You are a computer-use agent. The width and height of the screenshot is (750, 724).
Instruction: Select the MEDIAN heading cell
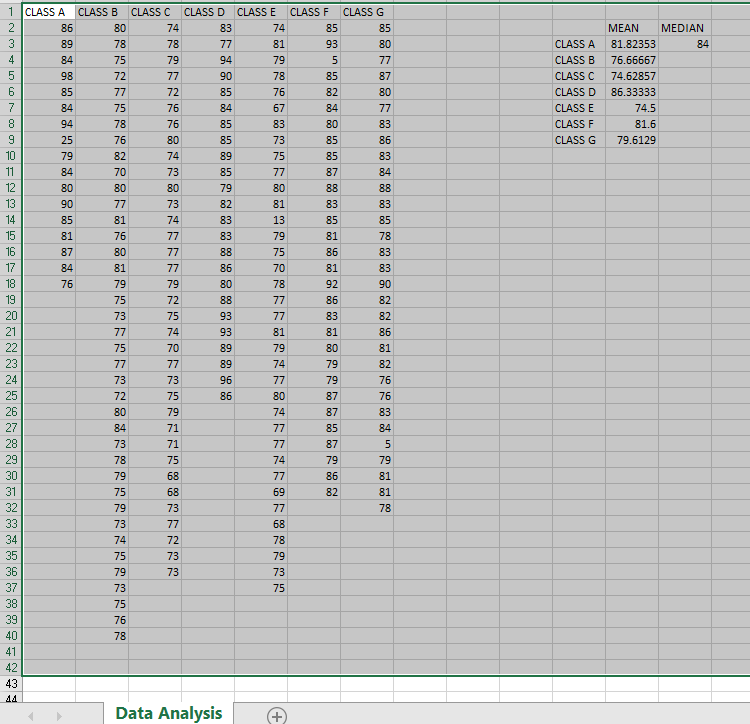(685, 28)
